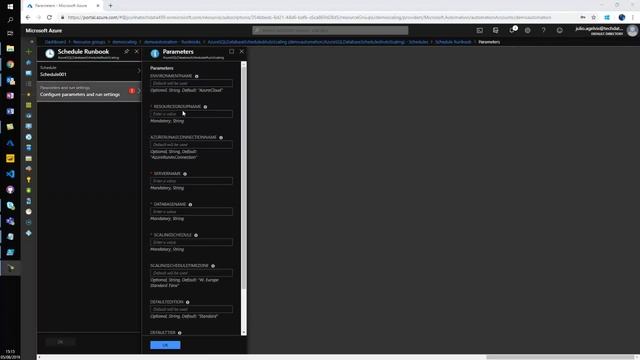Open notifications bell in Azure header
The width and height of the screenshot is (640, 360).
pos(512,31)
